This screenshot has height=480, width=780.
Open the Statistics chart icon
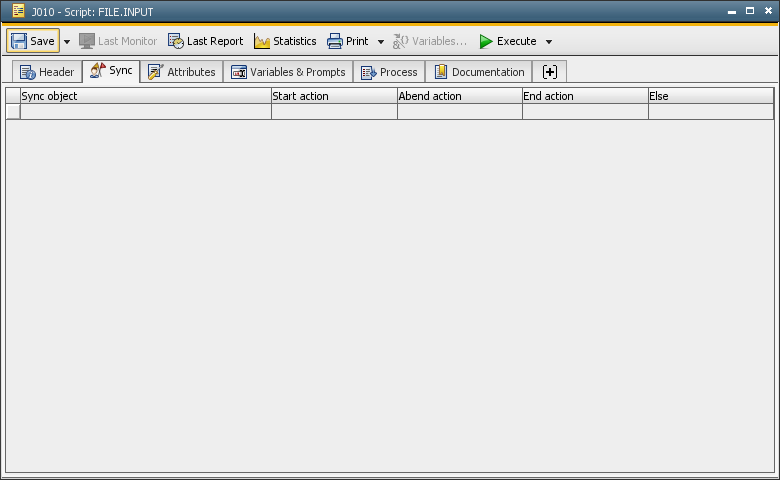pos(262,41)
